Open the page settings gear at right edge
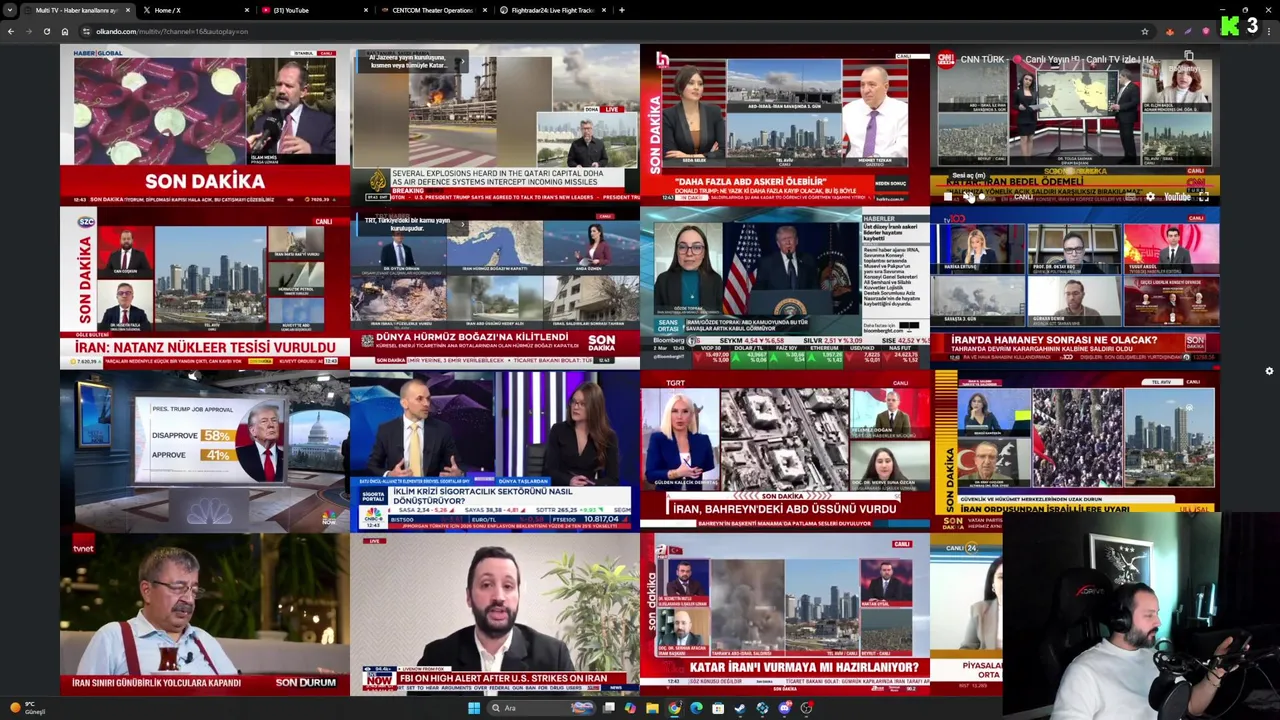This screenshot has width=1280, height=720. tap(1269, 371)
